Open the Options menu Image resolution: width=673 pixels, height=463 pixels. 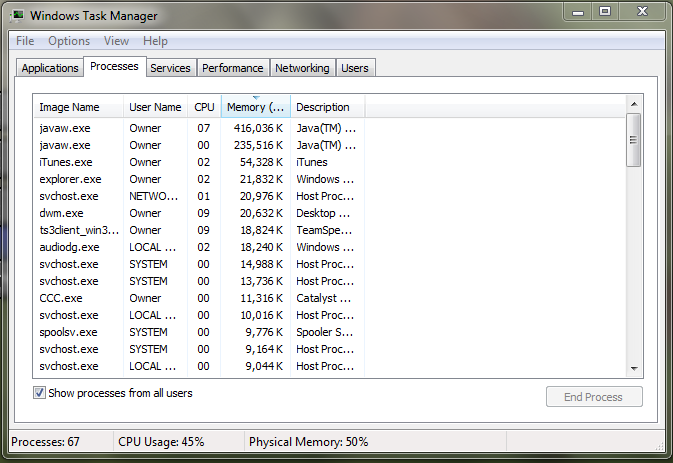[69, 41]
